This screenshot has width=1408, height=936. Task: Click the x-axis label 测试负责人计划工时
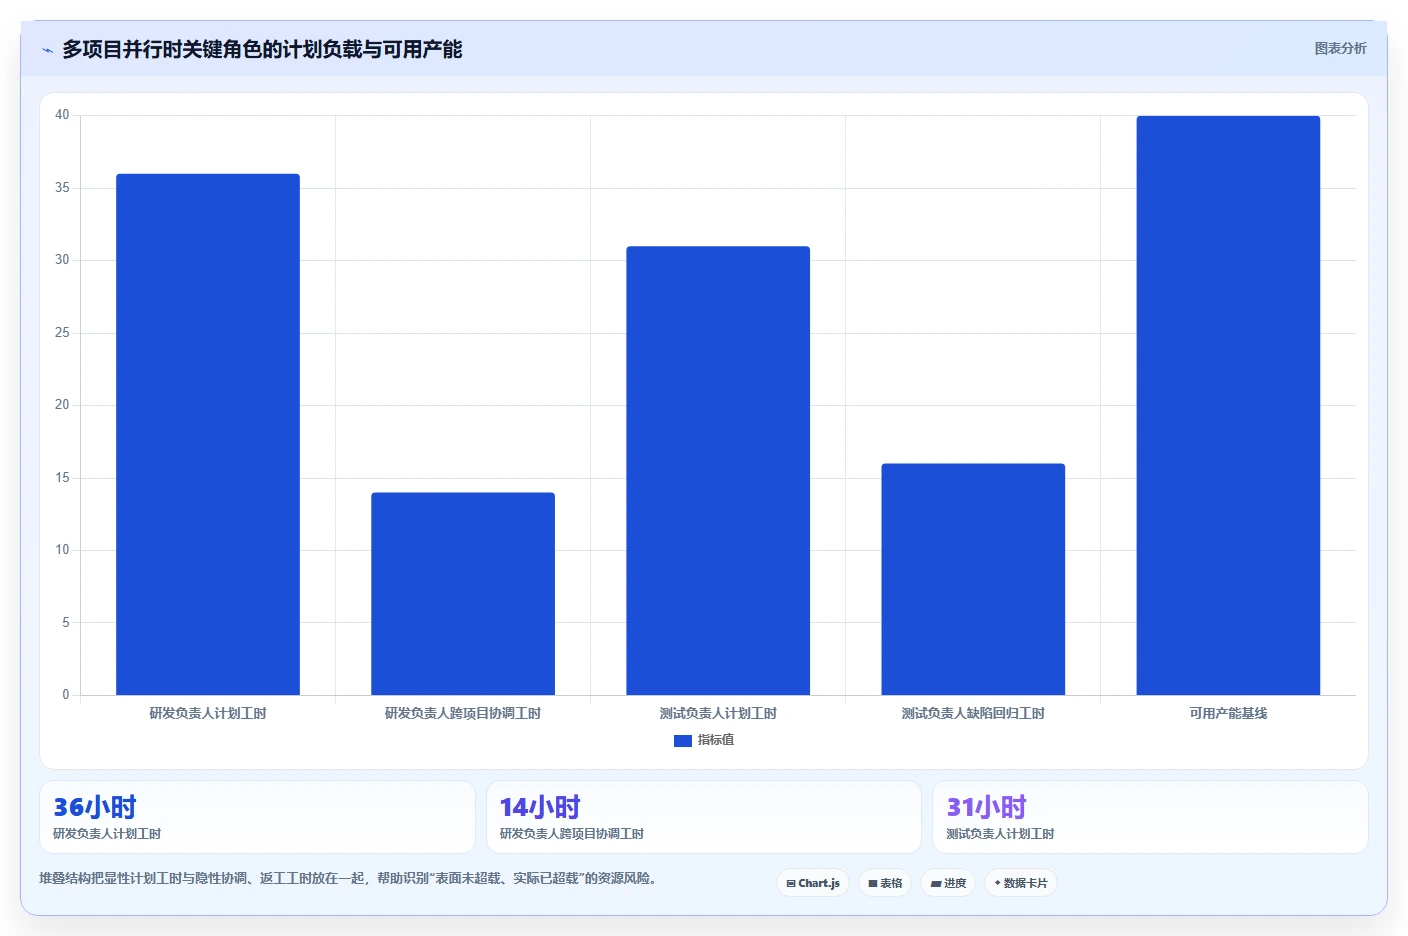point(718,713)
